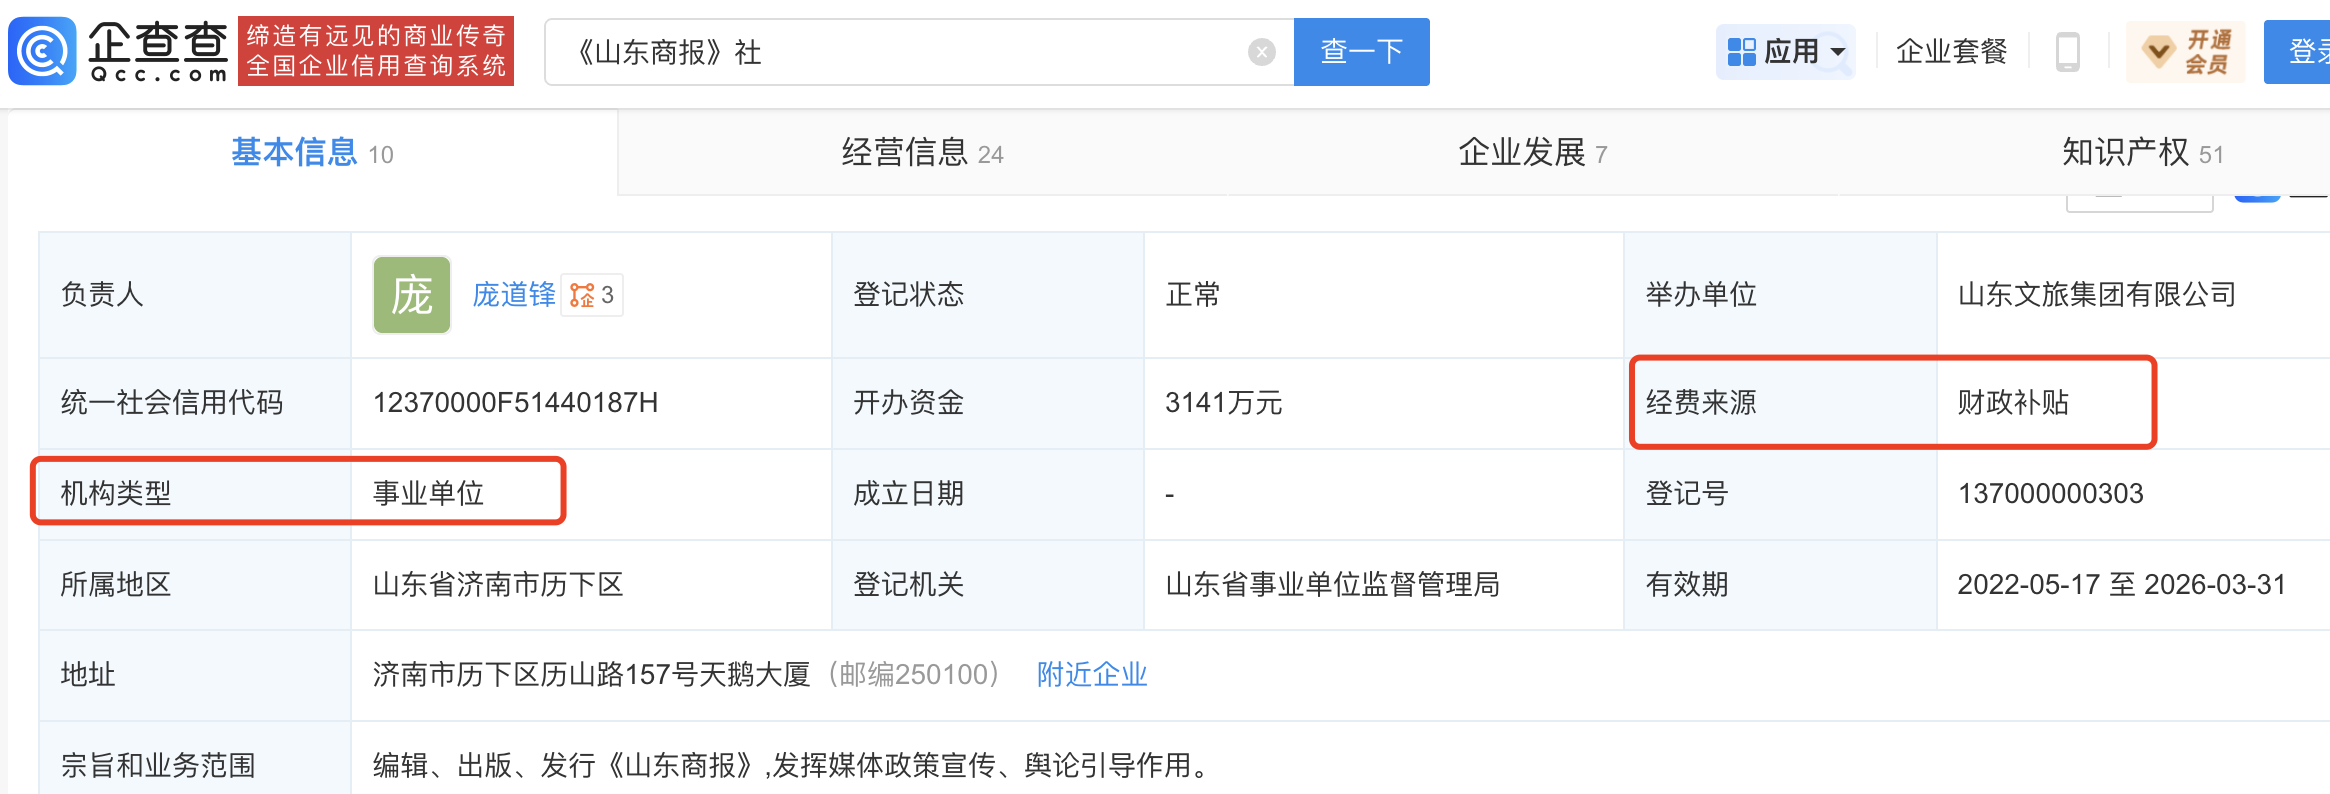Select the address 济南市历下区历山路157号天鹅大厦
Image resolution: width=2330 pixels, height=794 pixels.
591,675
